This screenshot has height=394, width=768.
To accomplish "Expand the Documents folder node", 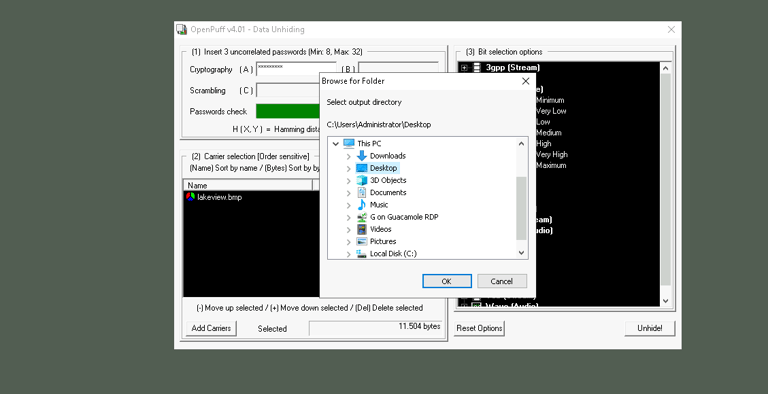I will 348,193.
